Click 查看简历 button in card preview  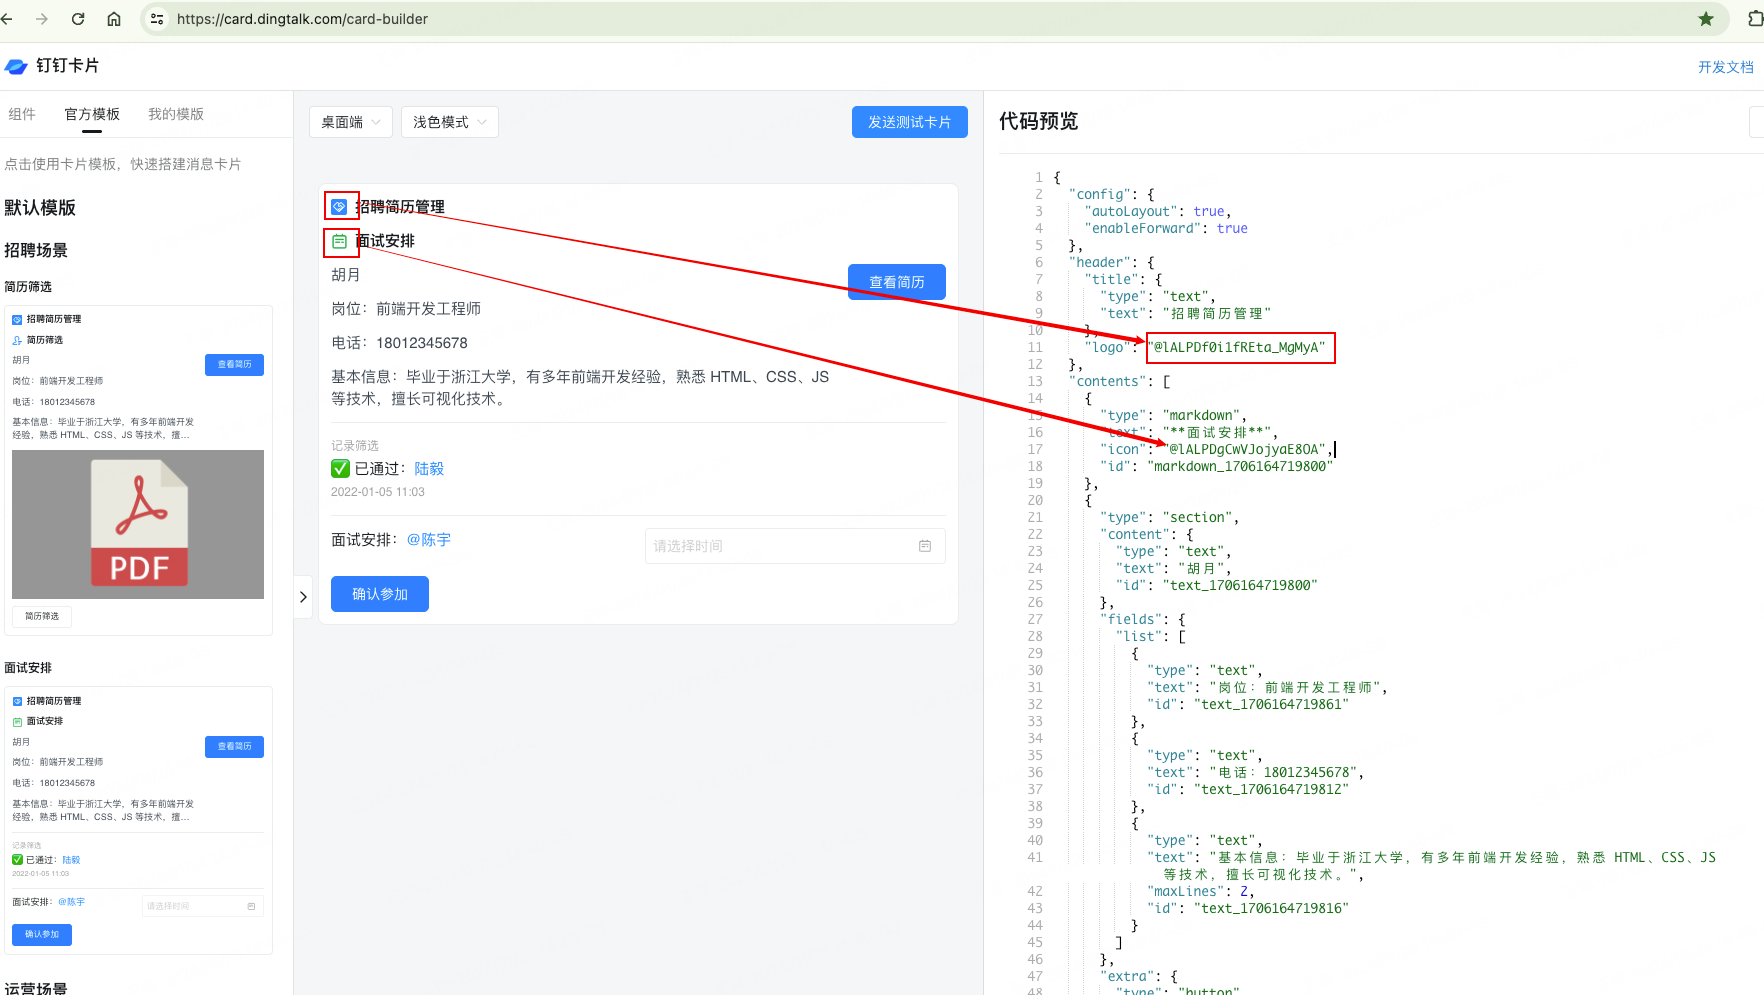click(897, 282)
